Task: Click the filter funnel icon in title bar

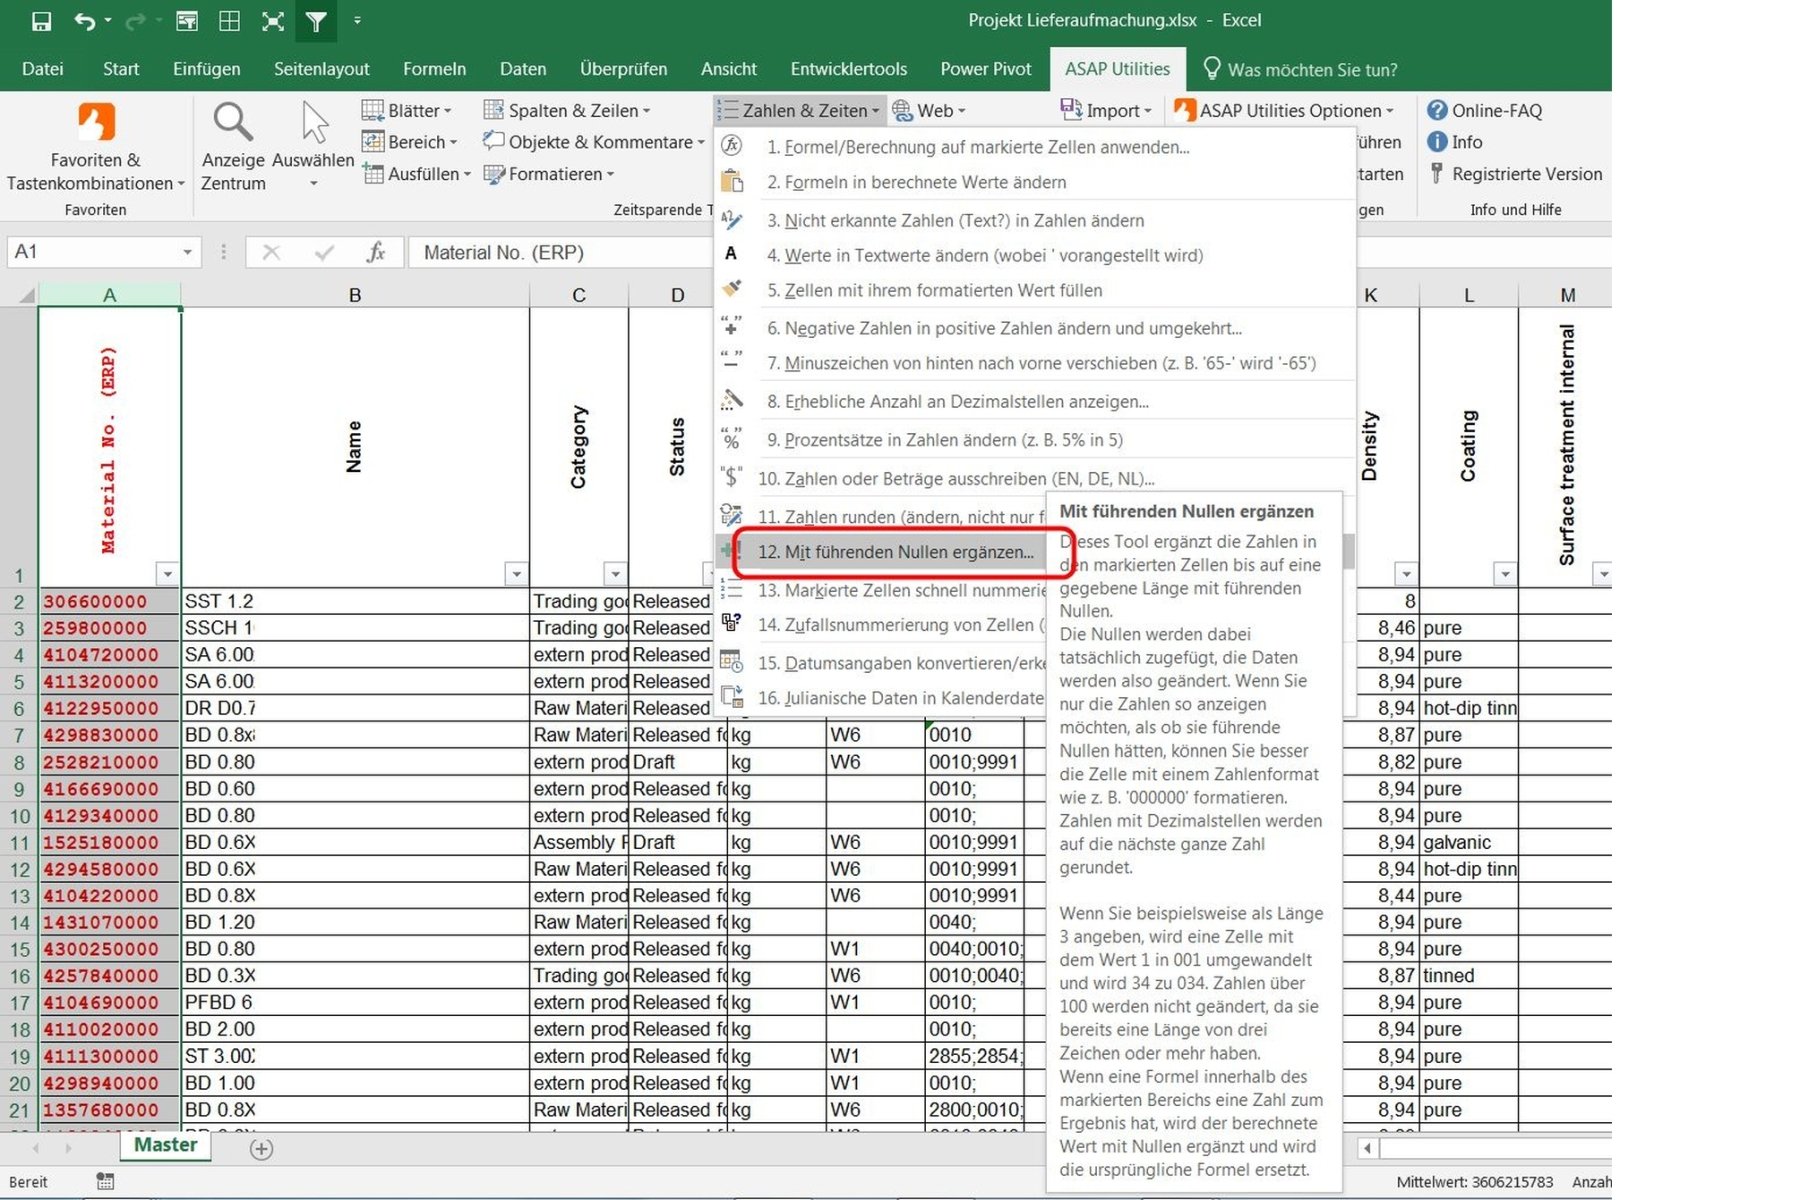Action: tap(316, 21)
